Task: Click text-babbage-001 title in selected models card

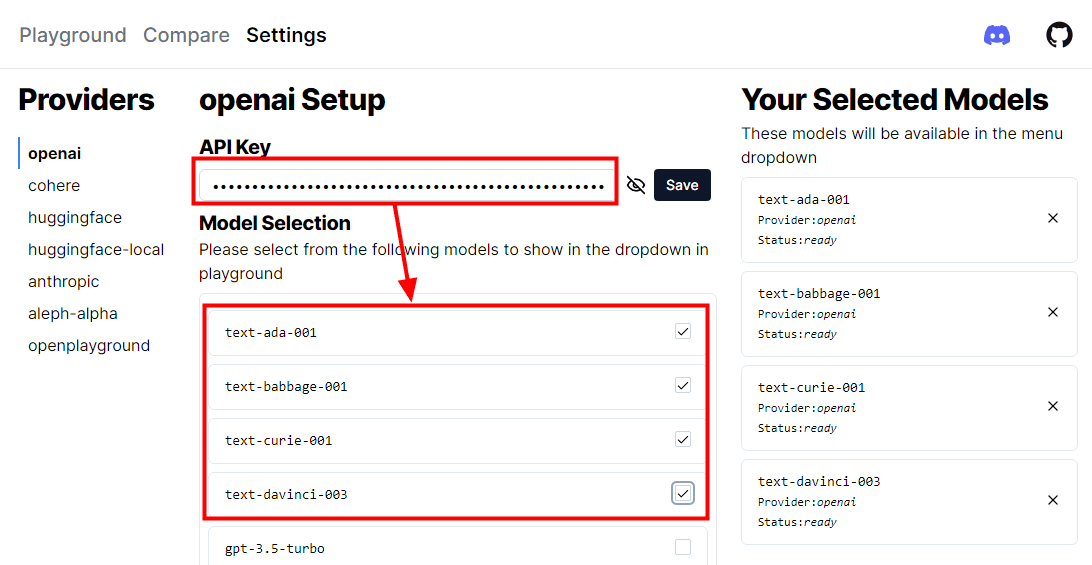Action: point(819,293)
